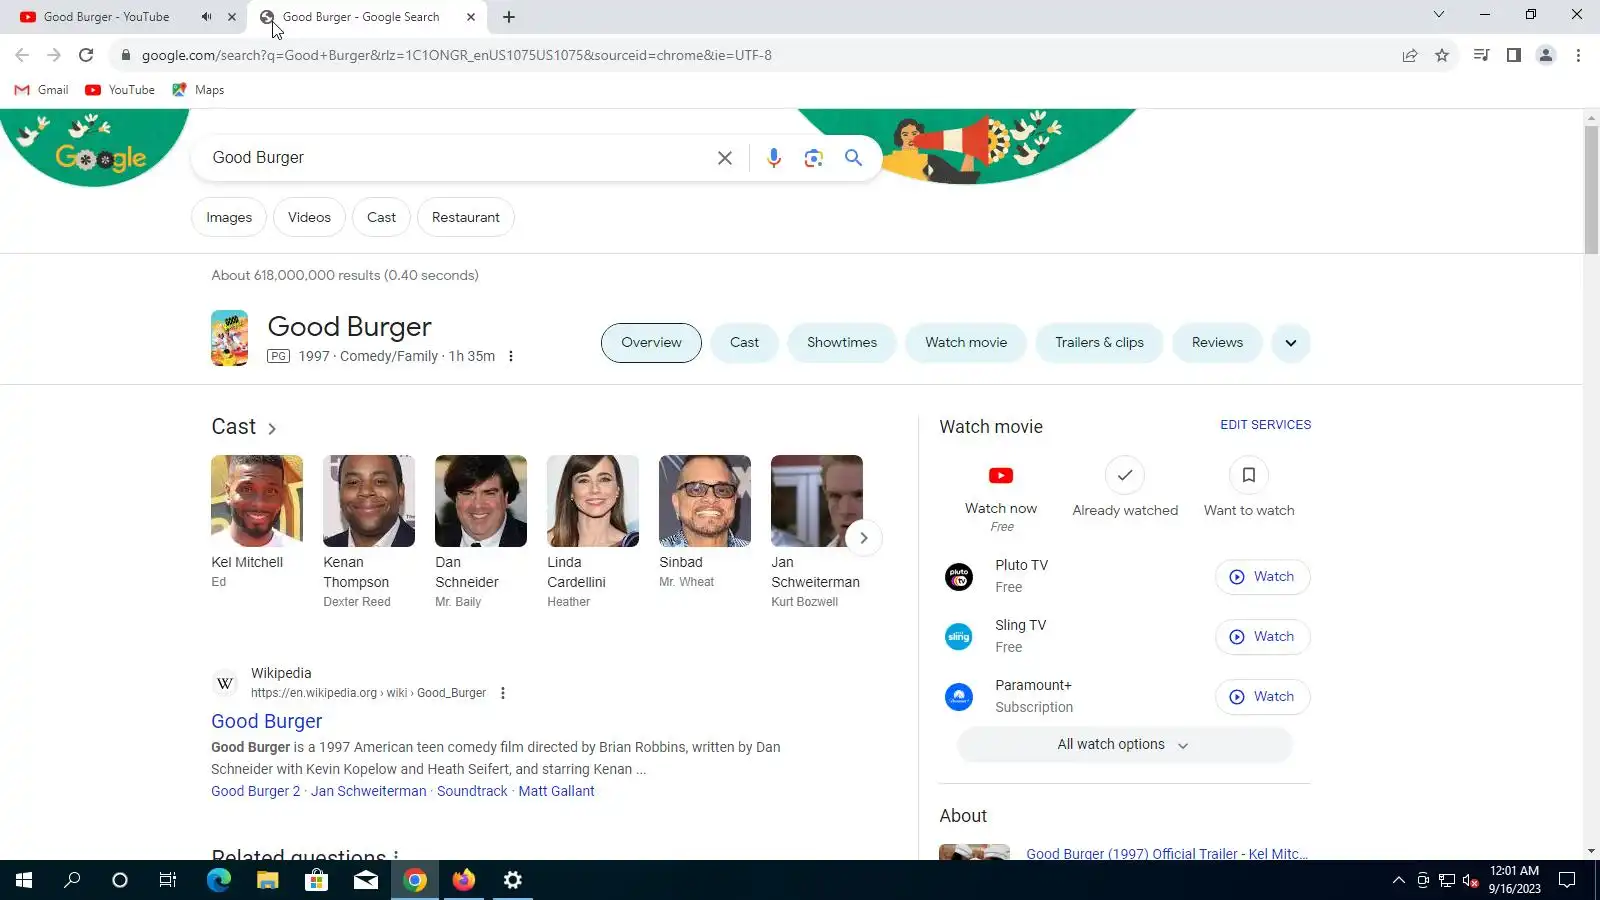Expand All watch options

pos(1124,745)
